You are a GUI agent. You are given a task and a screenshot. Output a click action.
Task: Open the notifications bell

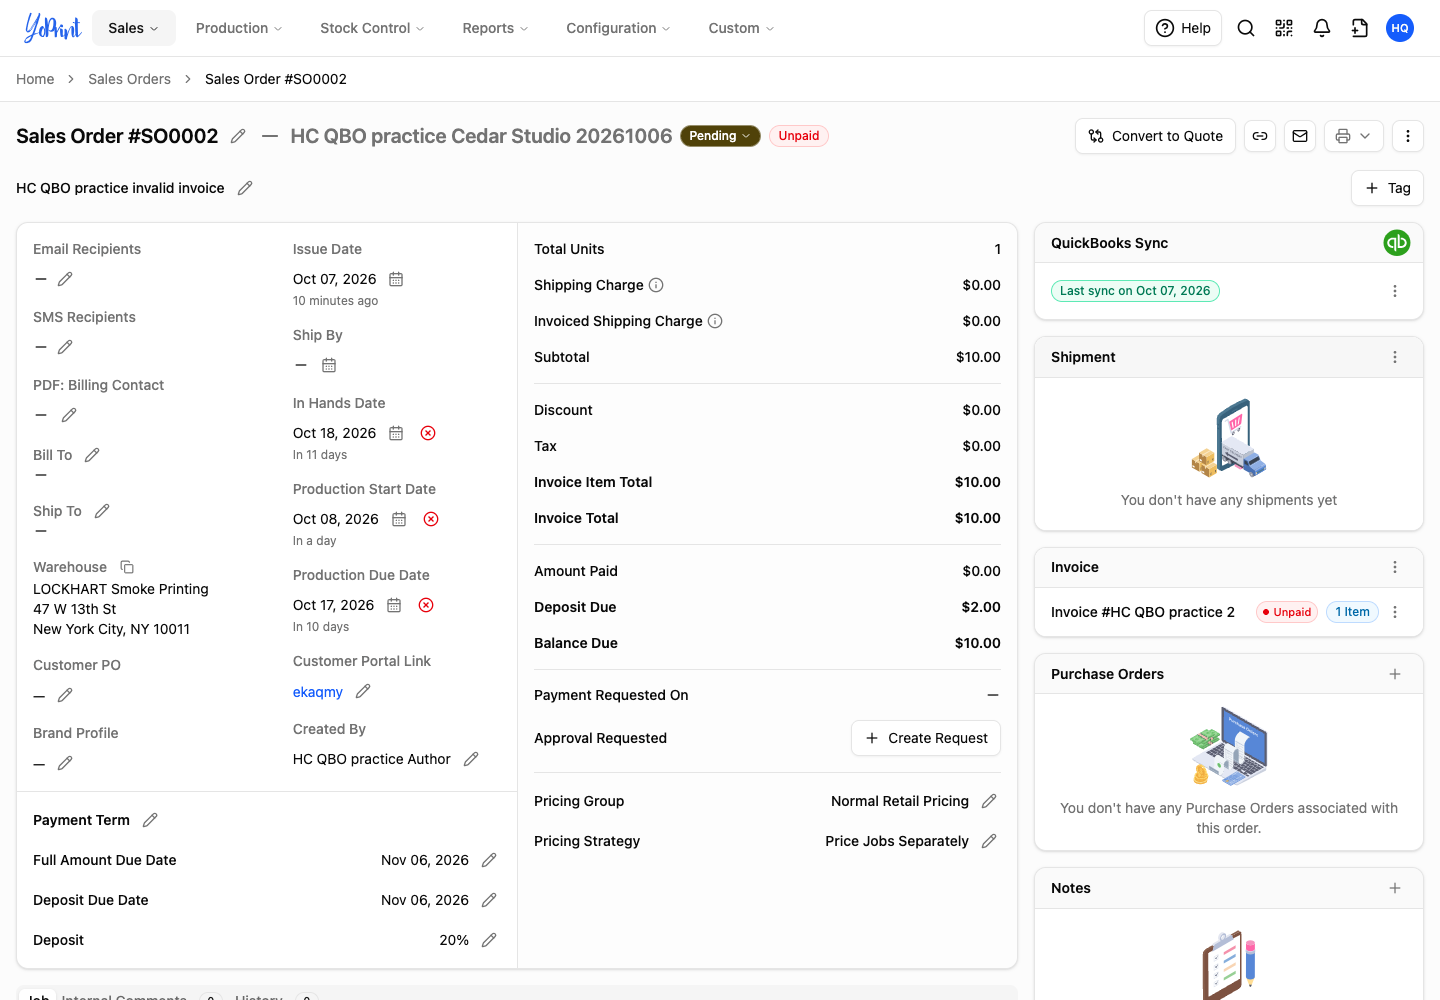1322,28
